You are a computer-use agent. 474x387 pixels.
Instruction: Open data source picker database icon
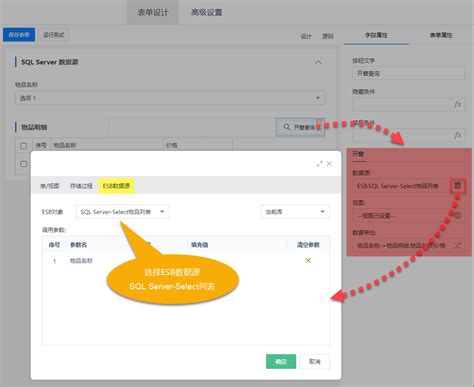(x=458, y=186)
